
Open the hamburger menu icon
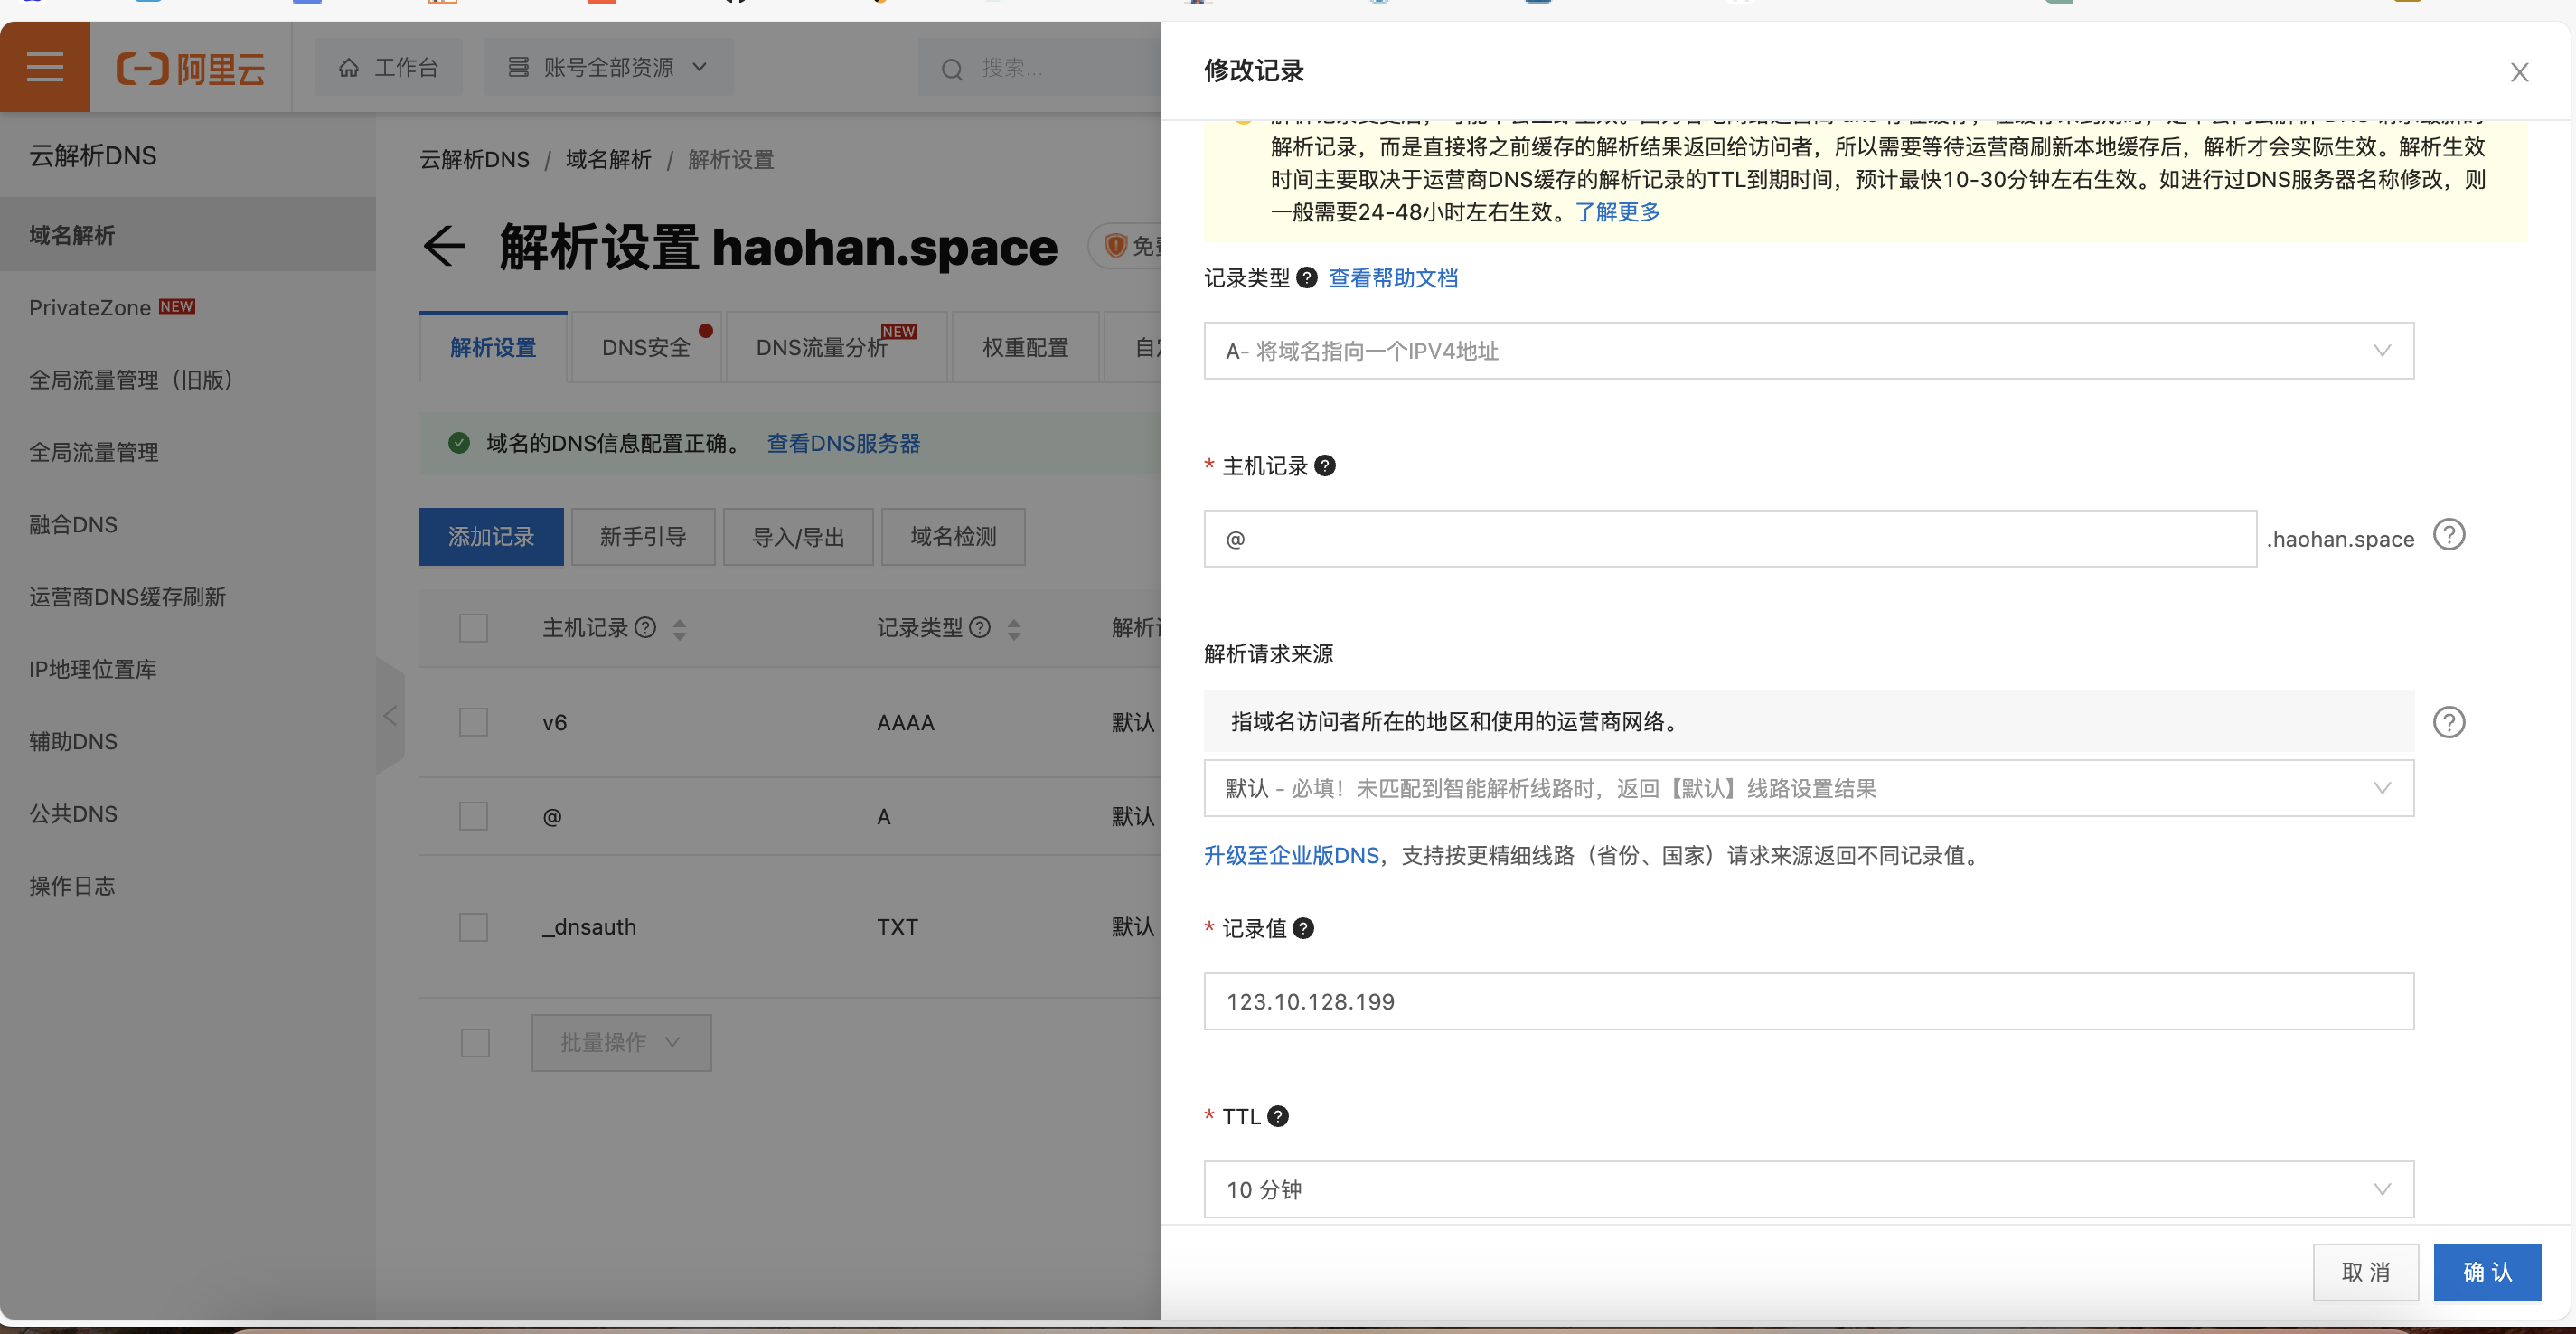click(x=45, y=67)
